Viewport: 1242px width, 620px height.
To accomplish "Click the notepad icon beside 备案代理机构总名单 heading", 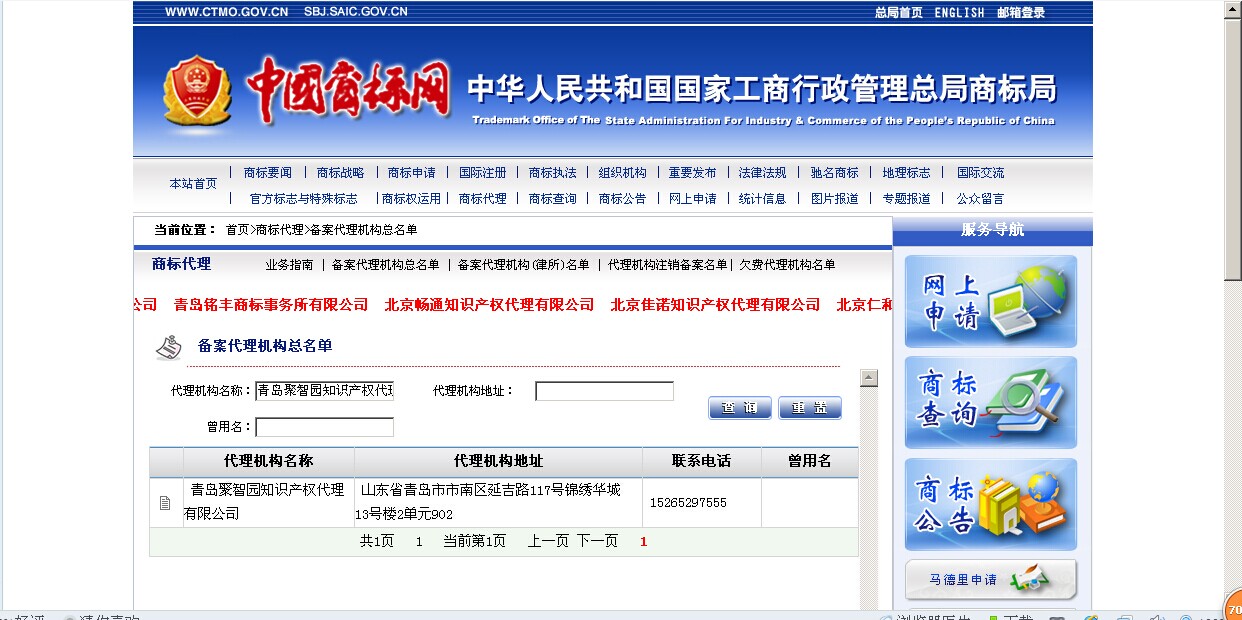I will pyautogui.click(x=169, y=347).
